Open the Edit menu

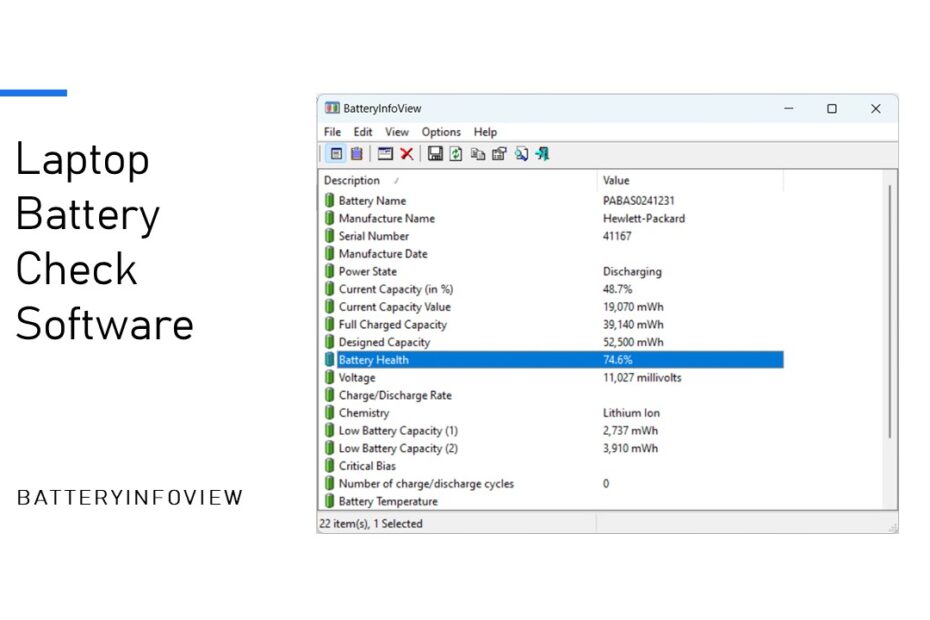point(363,132)
